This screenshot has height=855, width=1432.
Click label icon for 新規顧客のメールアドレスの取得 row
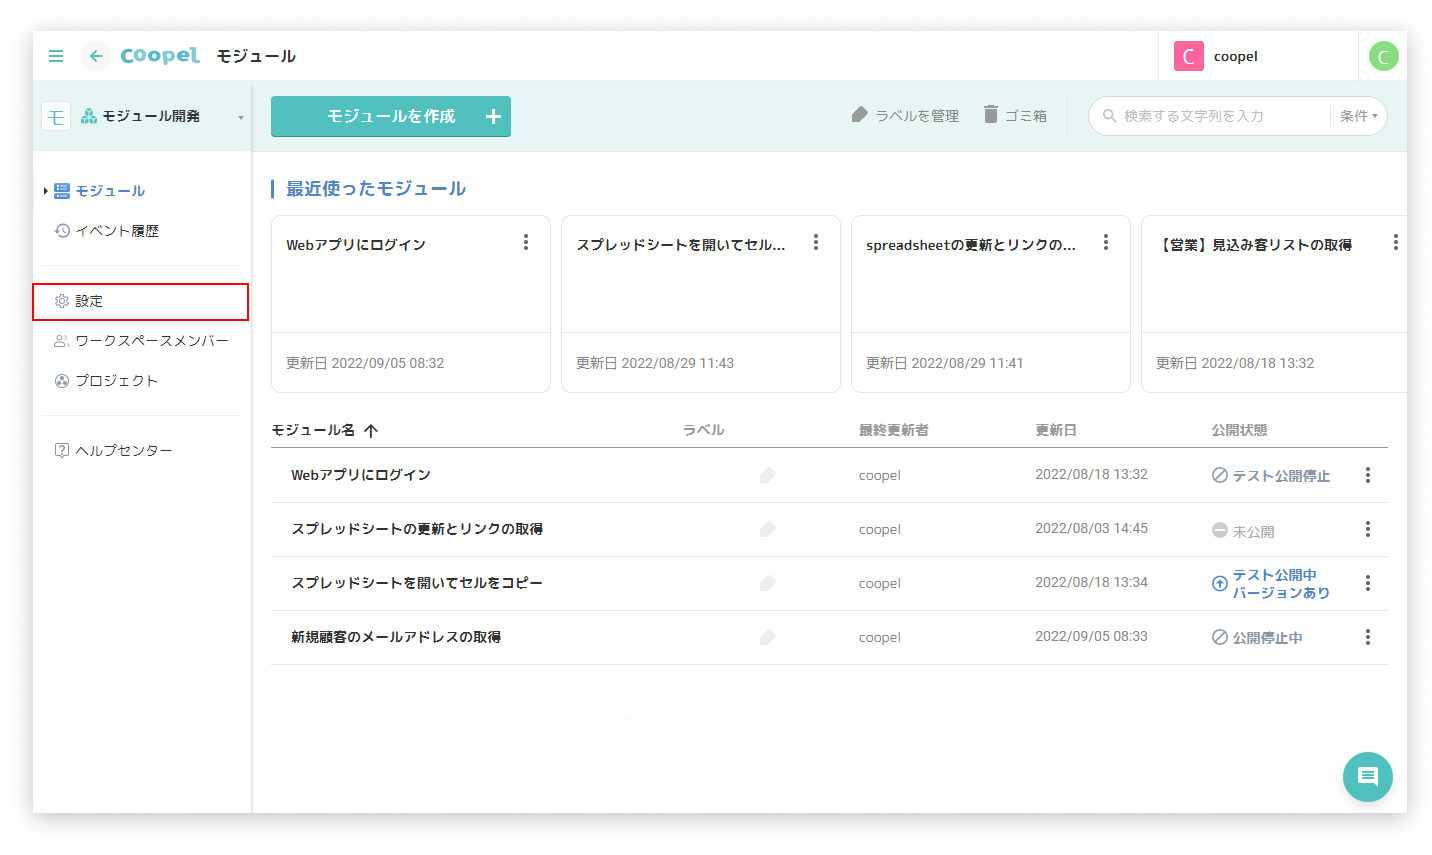pyautogui.click(x=767, y=637)
